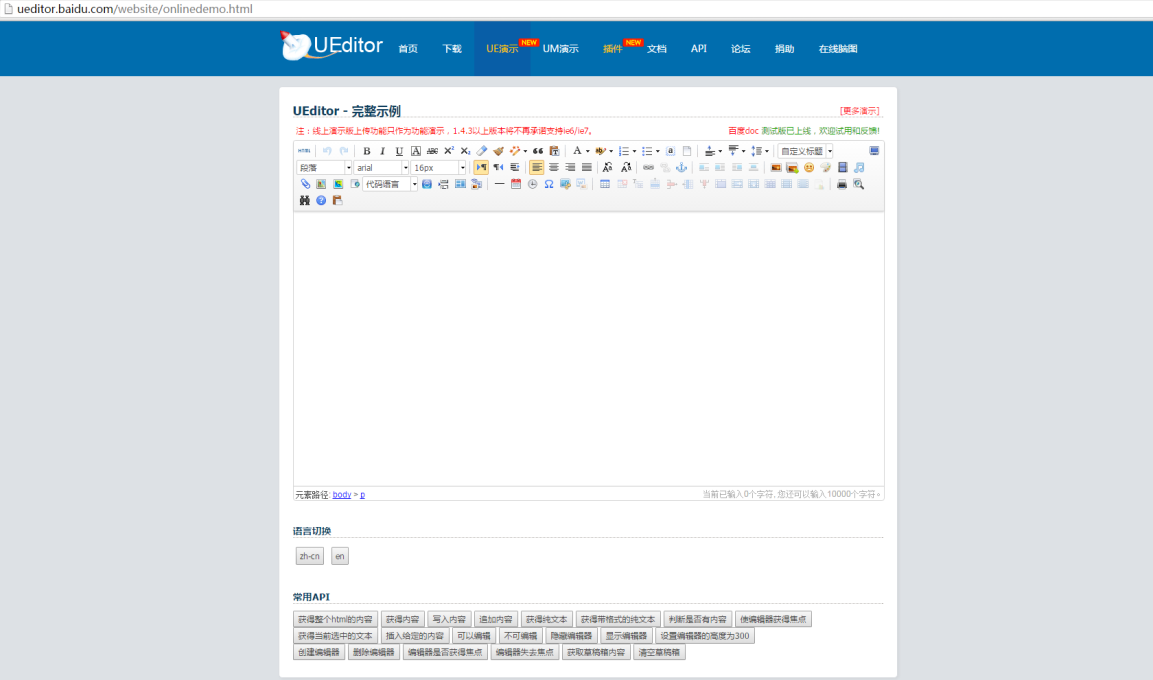Go to the UM演示 navigation tab
1153x680 pixels.
click(x=560, y=49)
